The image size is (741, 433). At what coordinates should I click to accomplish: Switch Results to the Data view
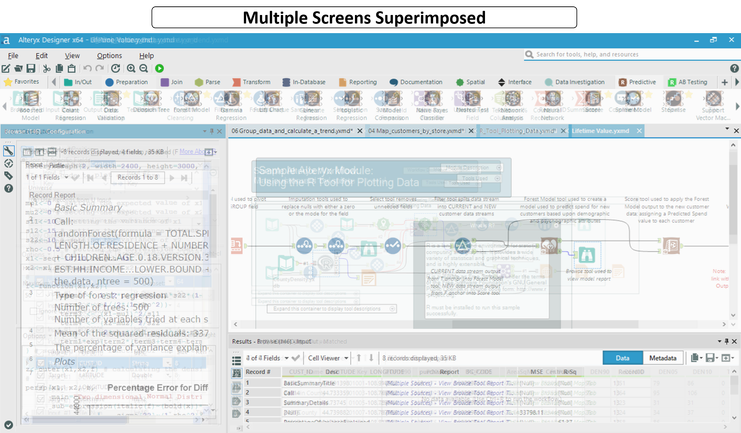(x=622, y=358)
